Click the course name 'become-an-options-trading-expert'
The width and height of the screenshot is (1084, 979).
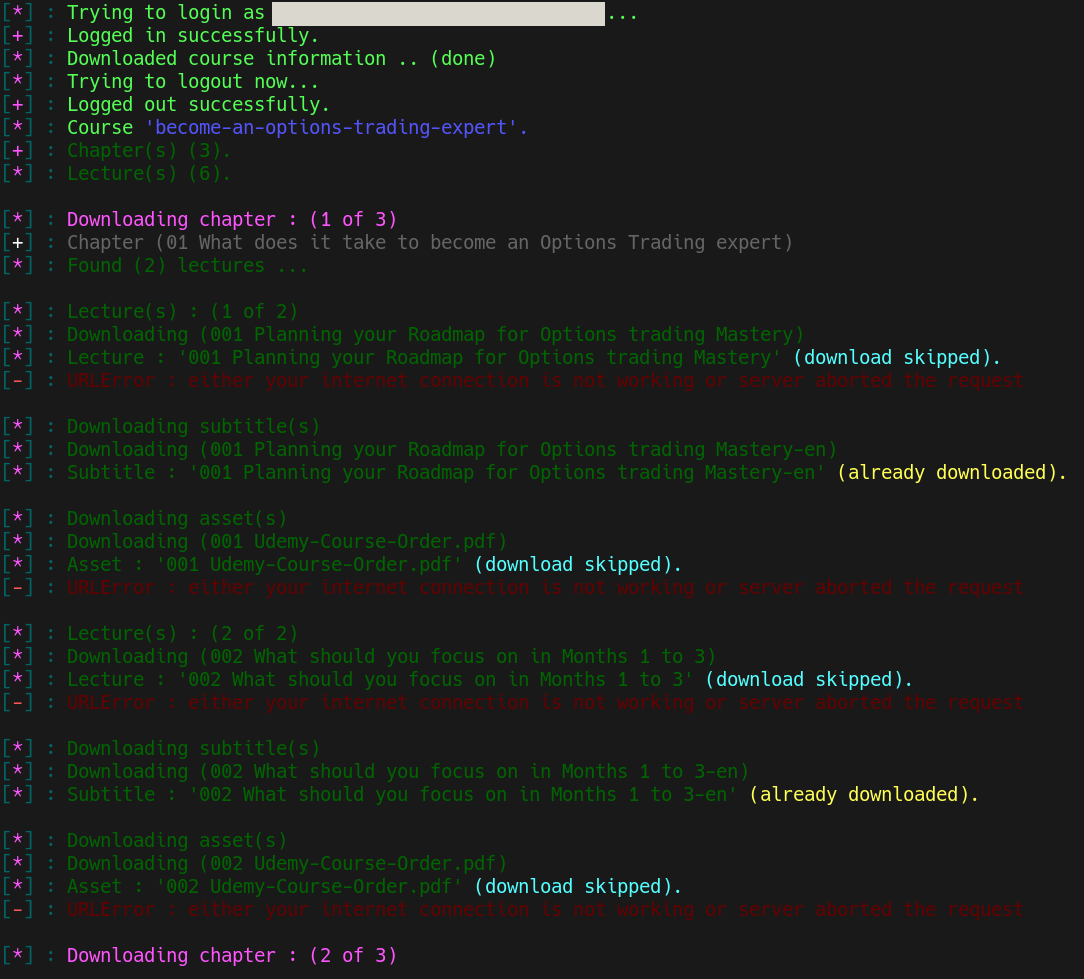pos(331,127)
